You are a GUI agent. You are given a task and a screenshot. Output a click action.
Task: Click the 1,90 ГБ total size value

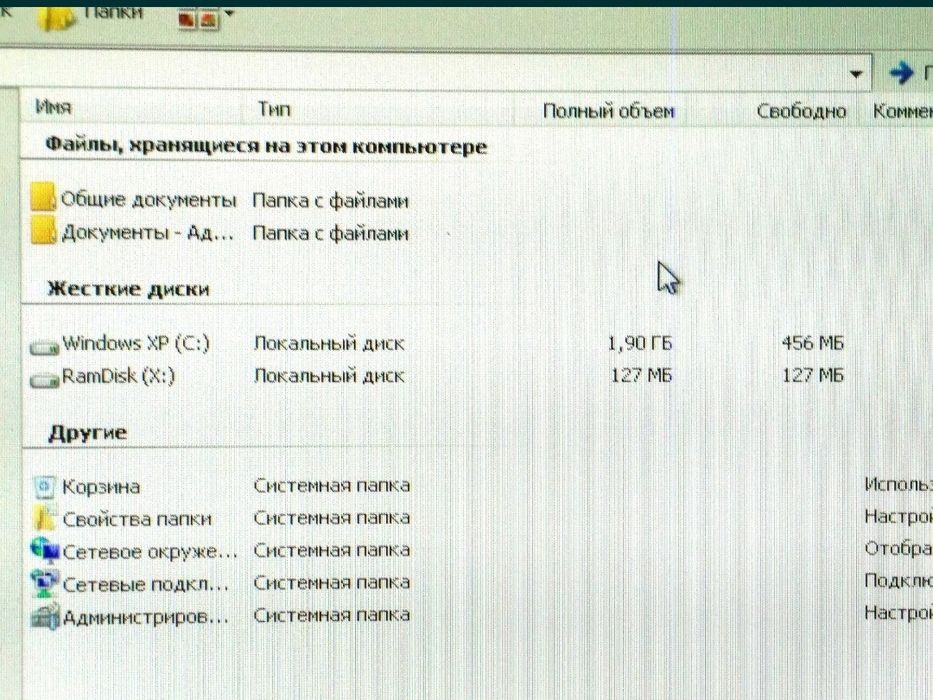[x=640, y=343]
